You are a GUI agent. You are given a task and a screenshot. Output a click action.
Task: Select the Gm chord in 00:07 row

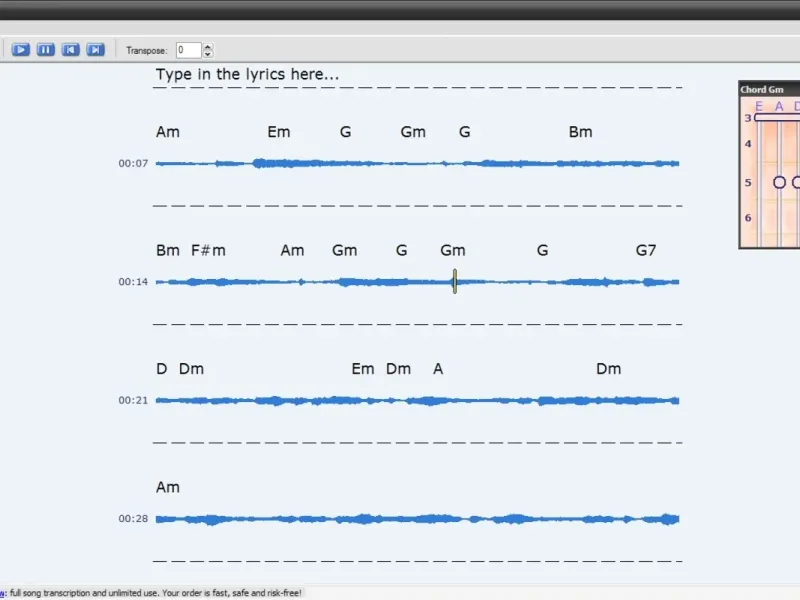pyautogui.click(x=413, y=132)
